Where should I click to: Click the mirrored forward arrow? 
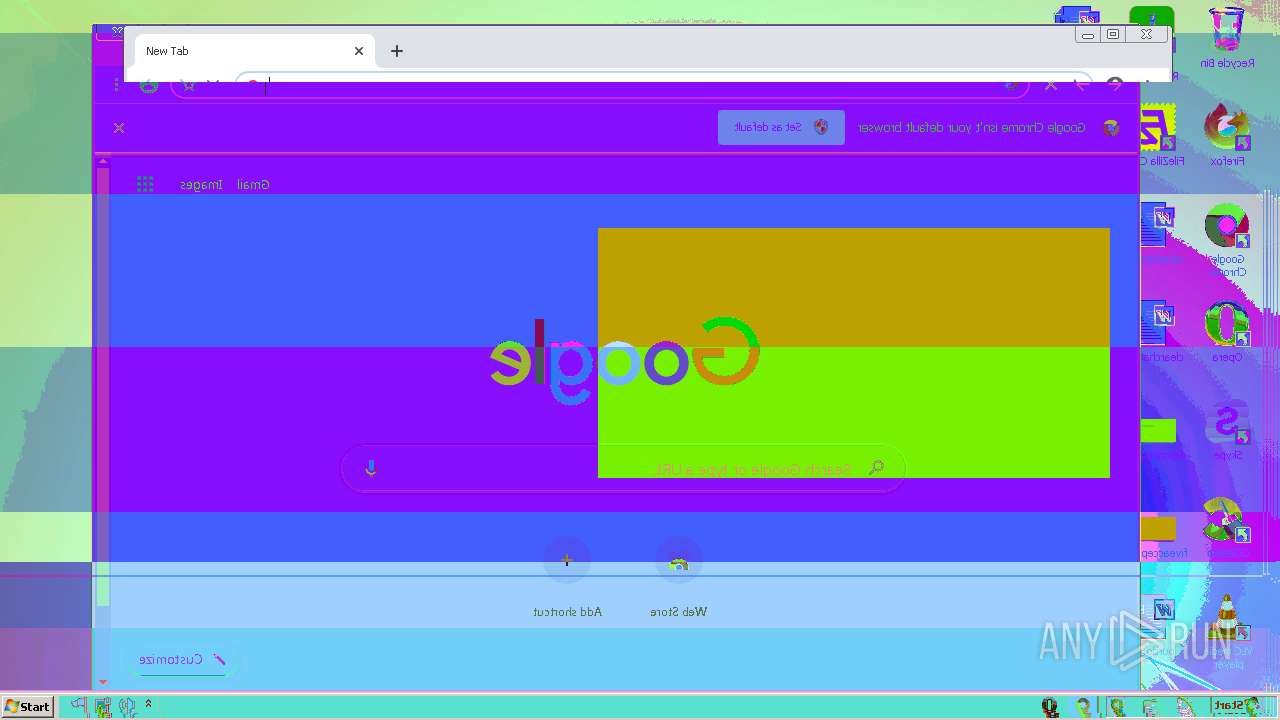pos(1082,85)
